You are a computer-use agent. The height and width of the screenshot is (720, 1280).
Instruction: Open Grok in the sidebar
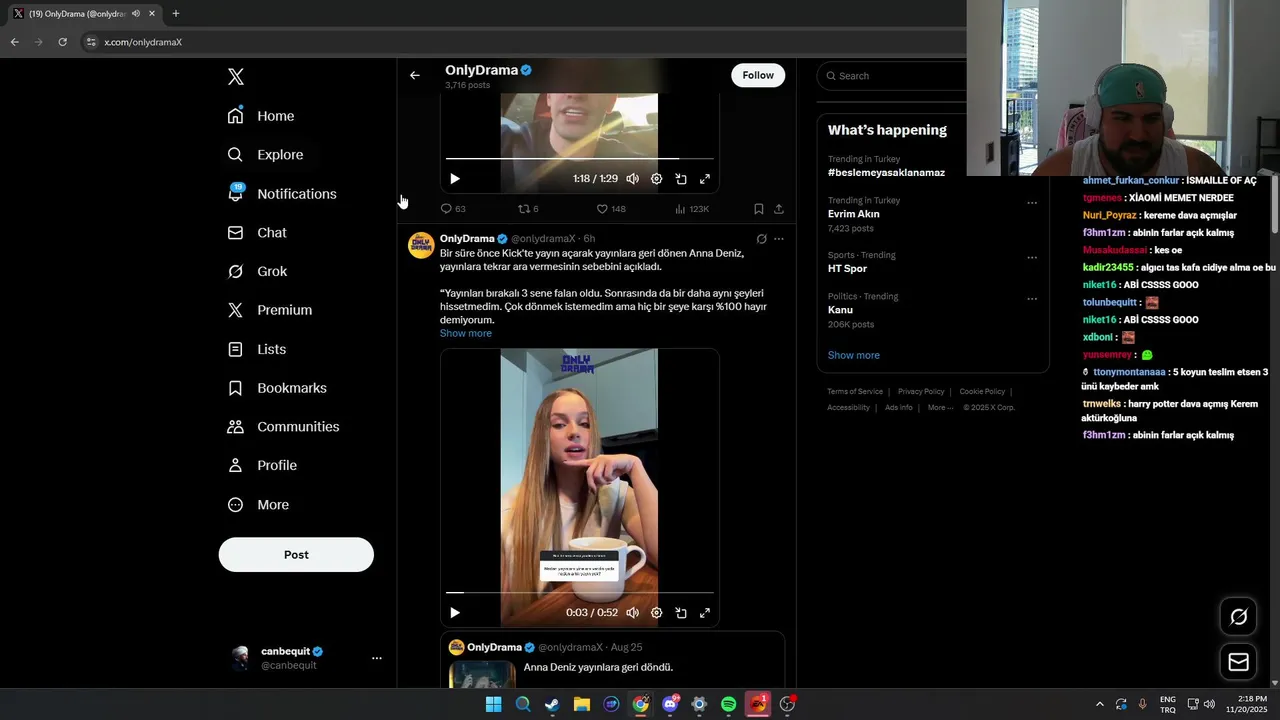257,272
